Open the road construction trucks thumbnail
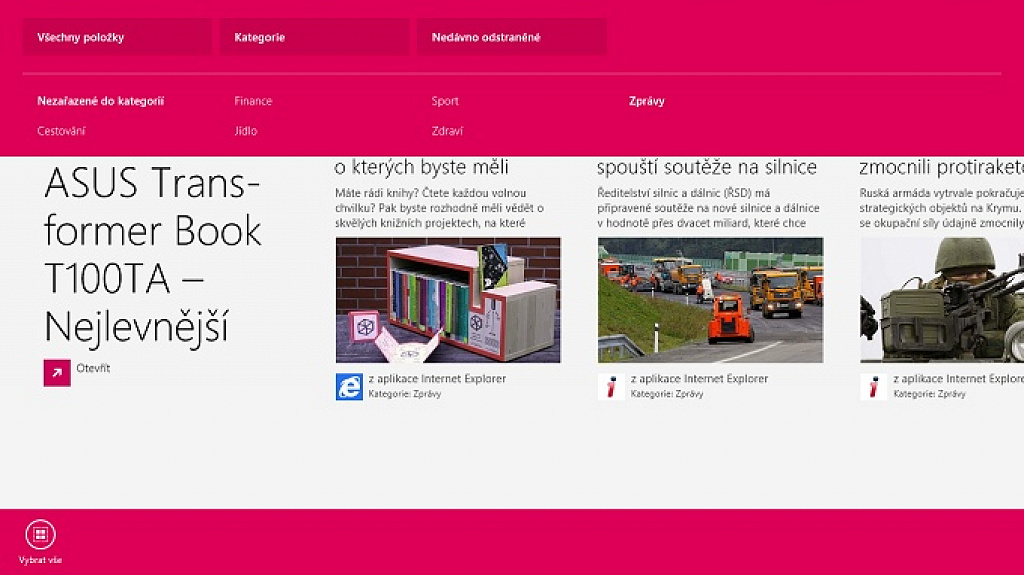 pos(711,300)
